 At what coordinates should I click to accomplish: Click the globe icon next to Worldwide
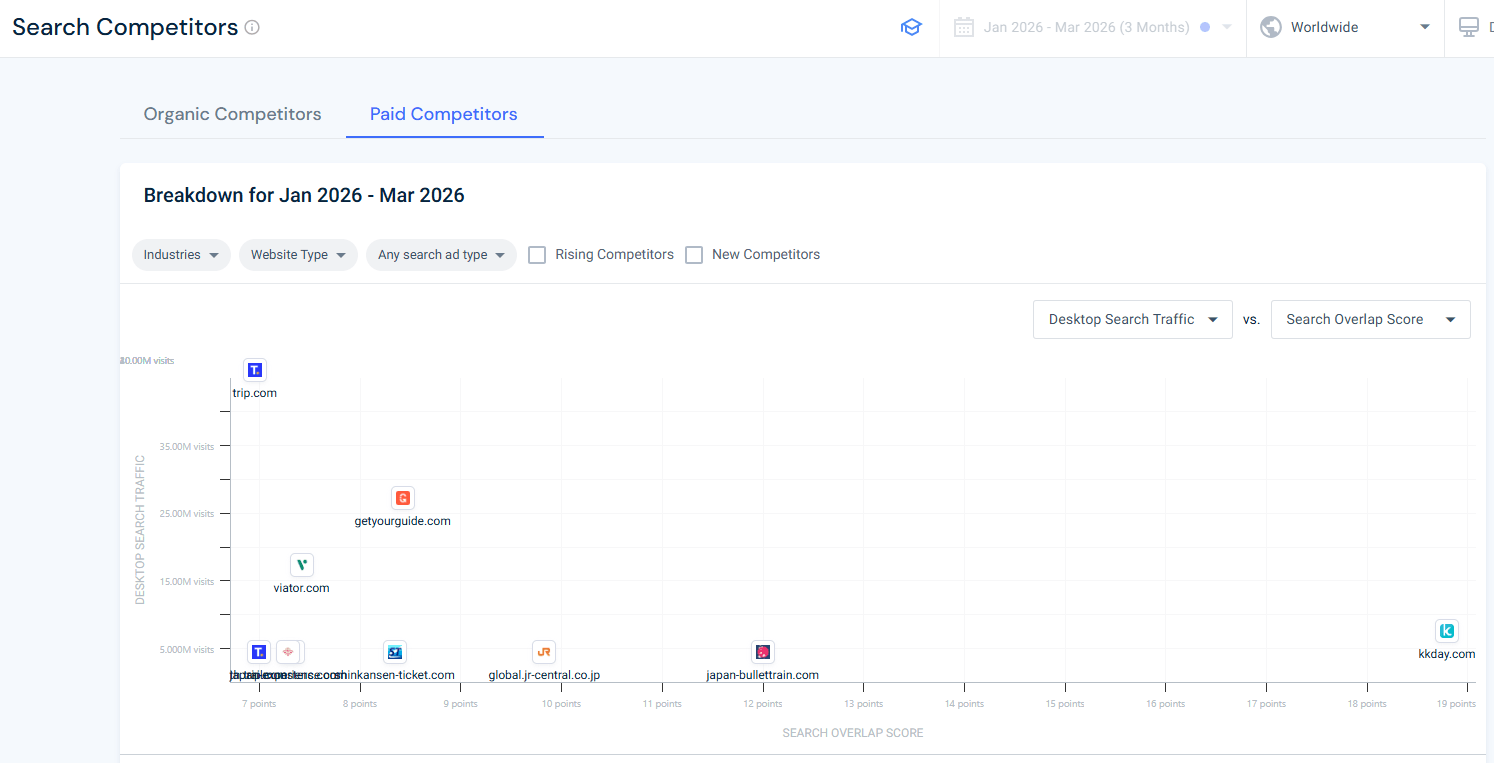(x=1271, y=27)
